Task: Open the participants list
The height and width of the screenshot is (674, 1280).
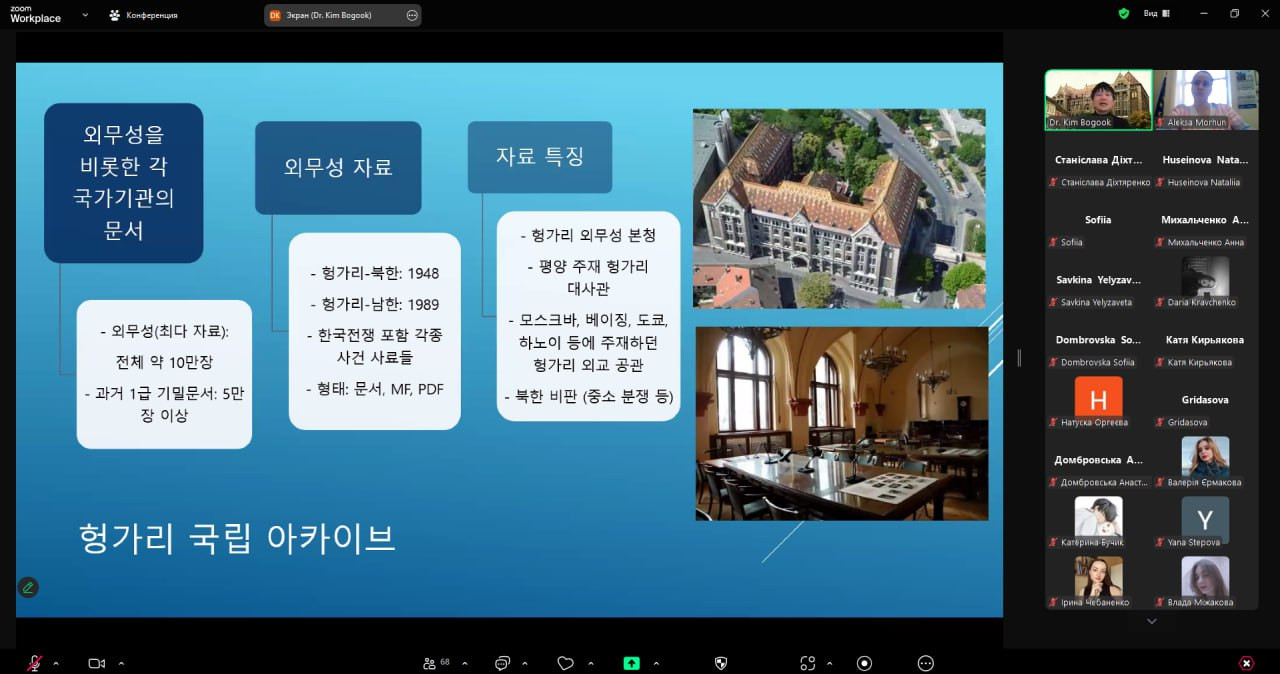Action: 431,663
